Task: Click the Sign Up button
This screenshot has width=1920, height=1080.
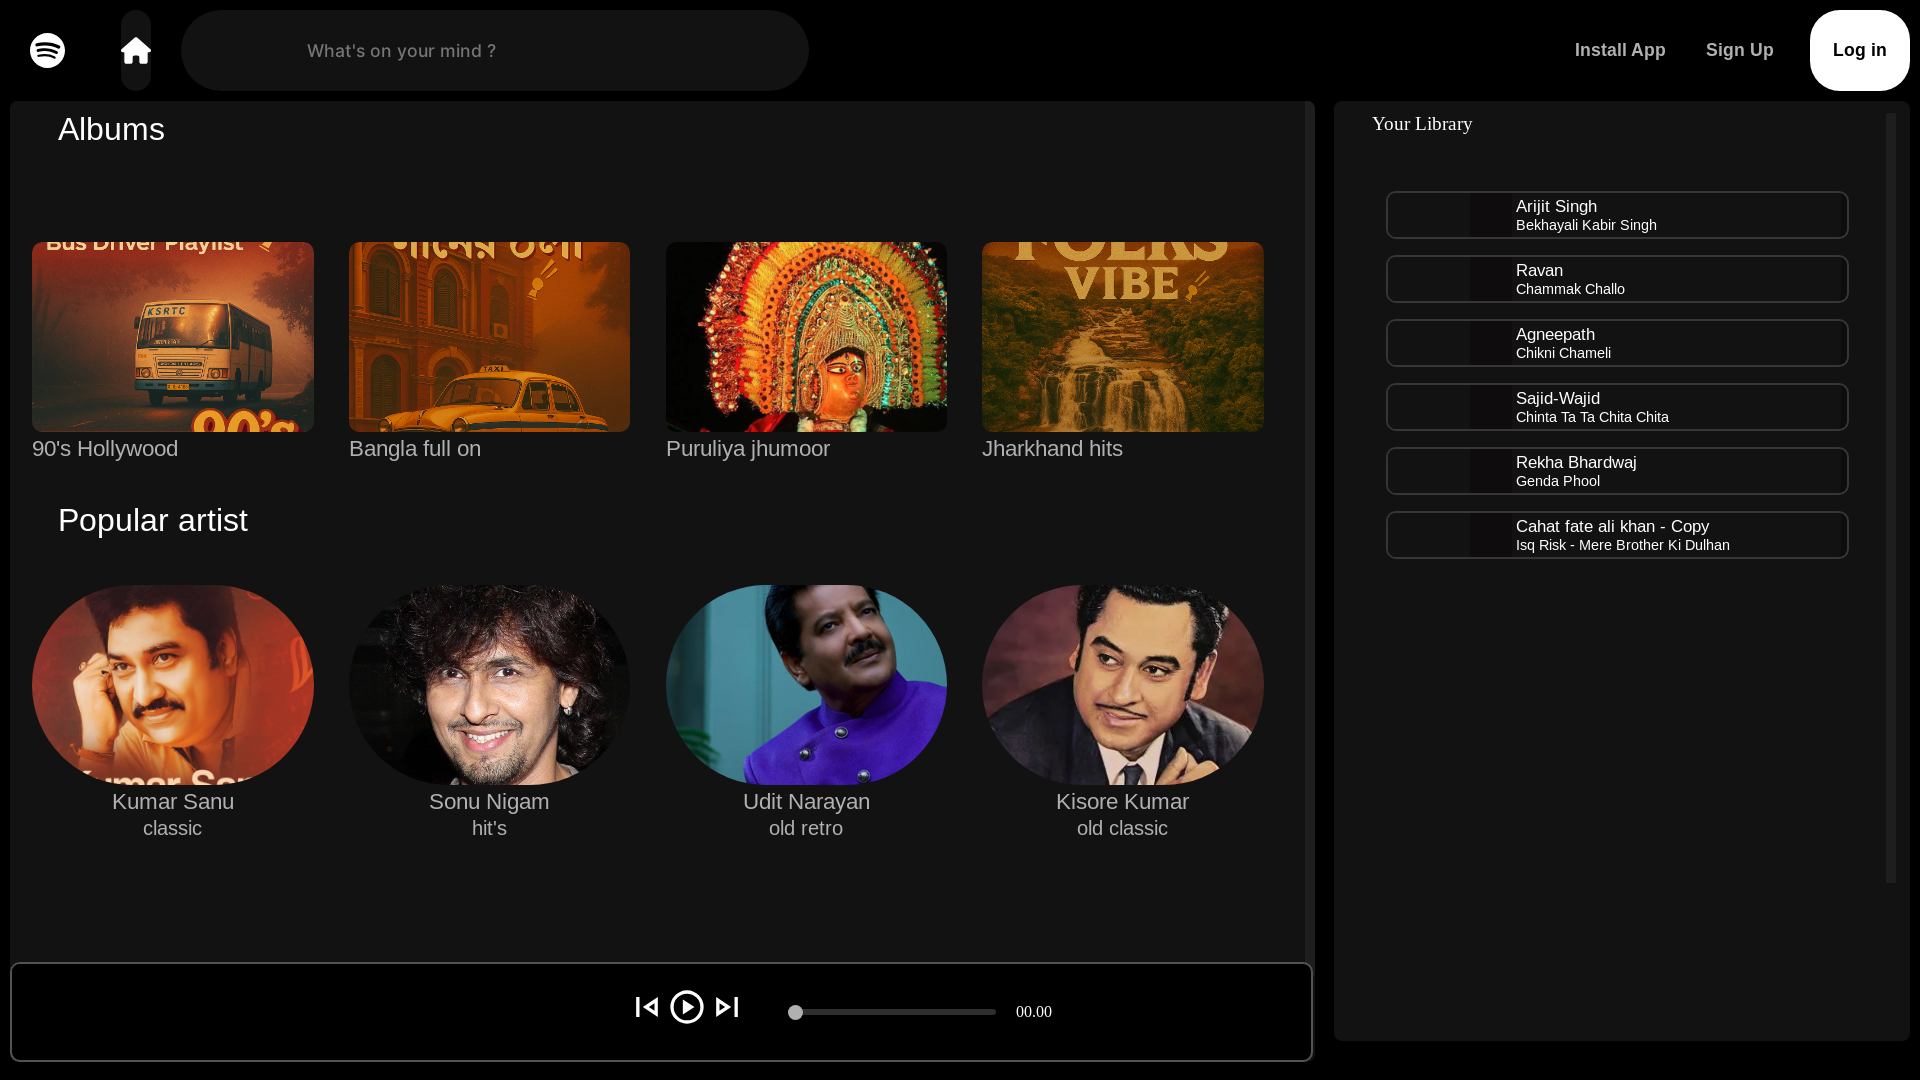Action: [1740, 50]
